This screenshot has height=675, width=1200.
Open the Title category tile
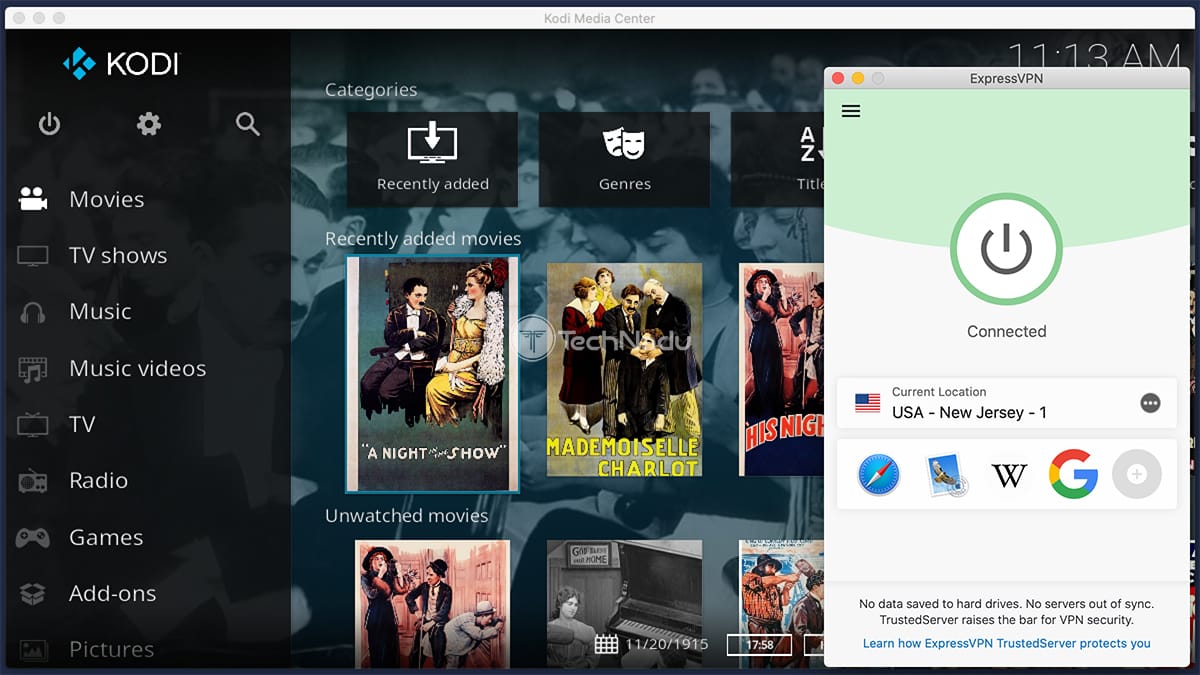click(777, 159)
